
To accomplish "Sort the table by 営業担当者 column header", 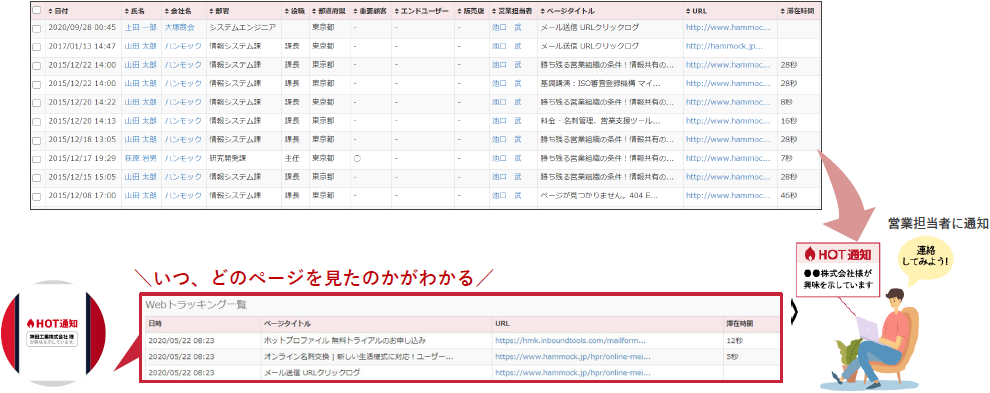I will click(x=512, y=11).
